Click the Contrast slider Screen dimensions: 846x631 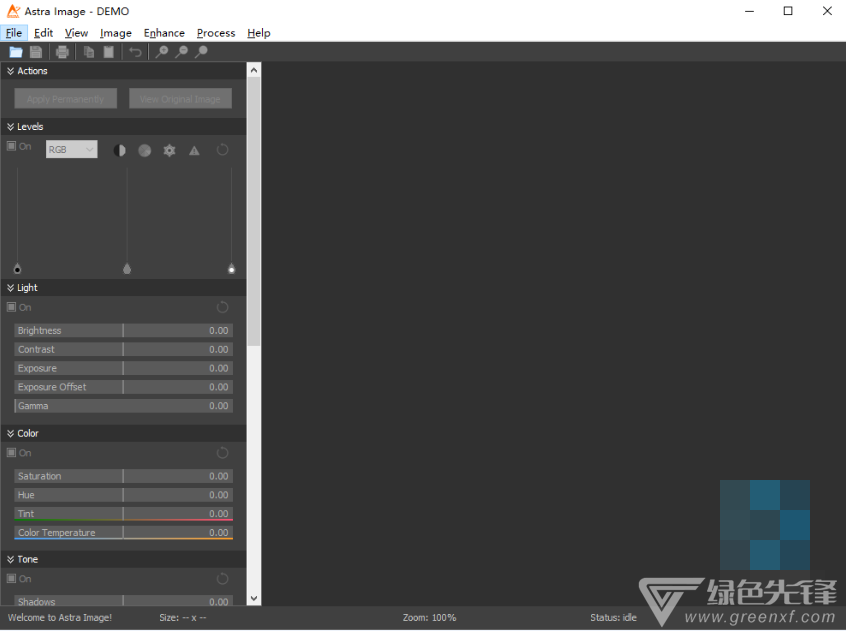[x=124, y=349]
